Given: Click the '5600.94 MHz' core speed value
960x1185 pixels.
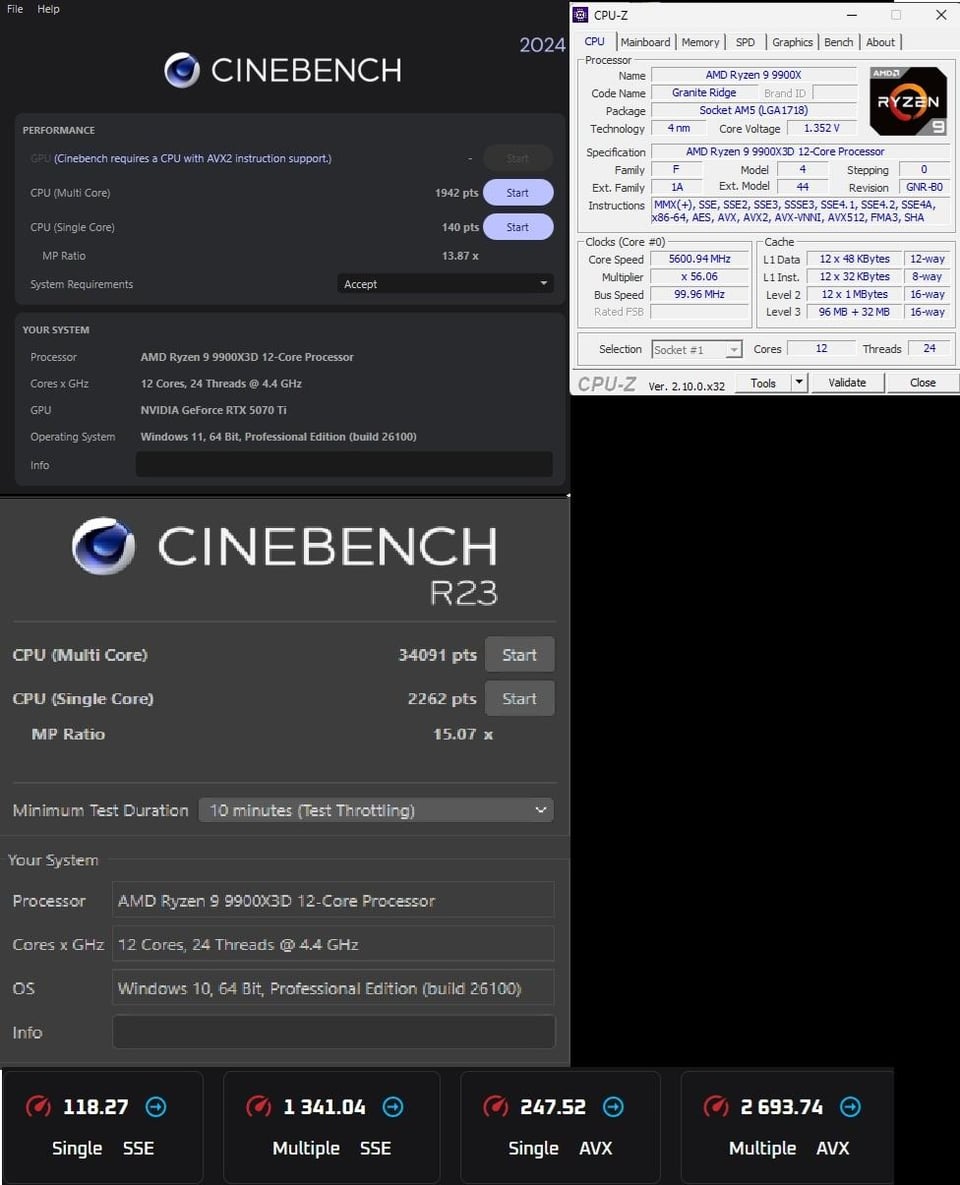Looking at the screenshot, I should pyautogui.click(x=700, y=258).
